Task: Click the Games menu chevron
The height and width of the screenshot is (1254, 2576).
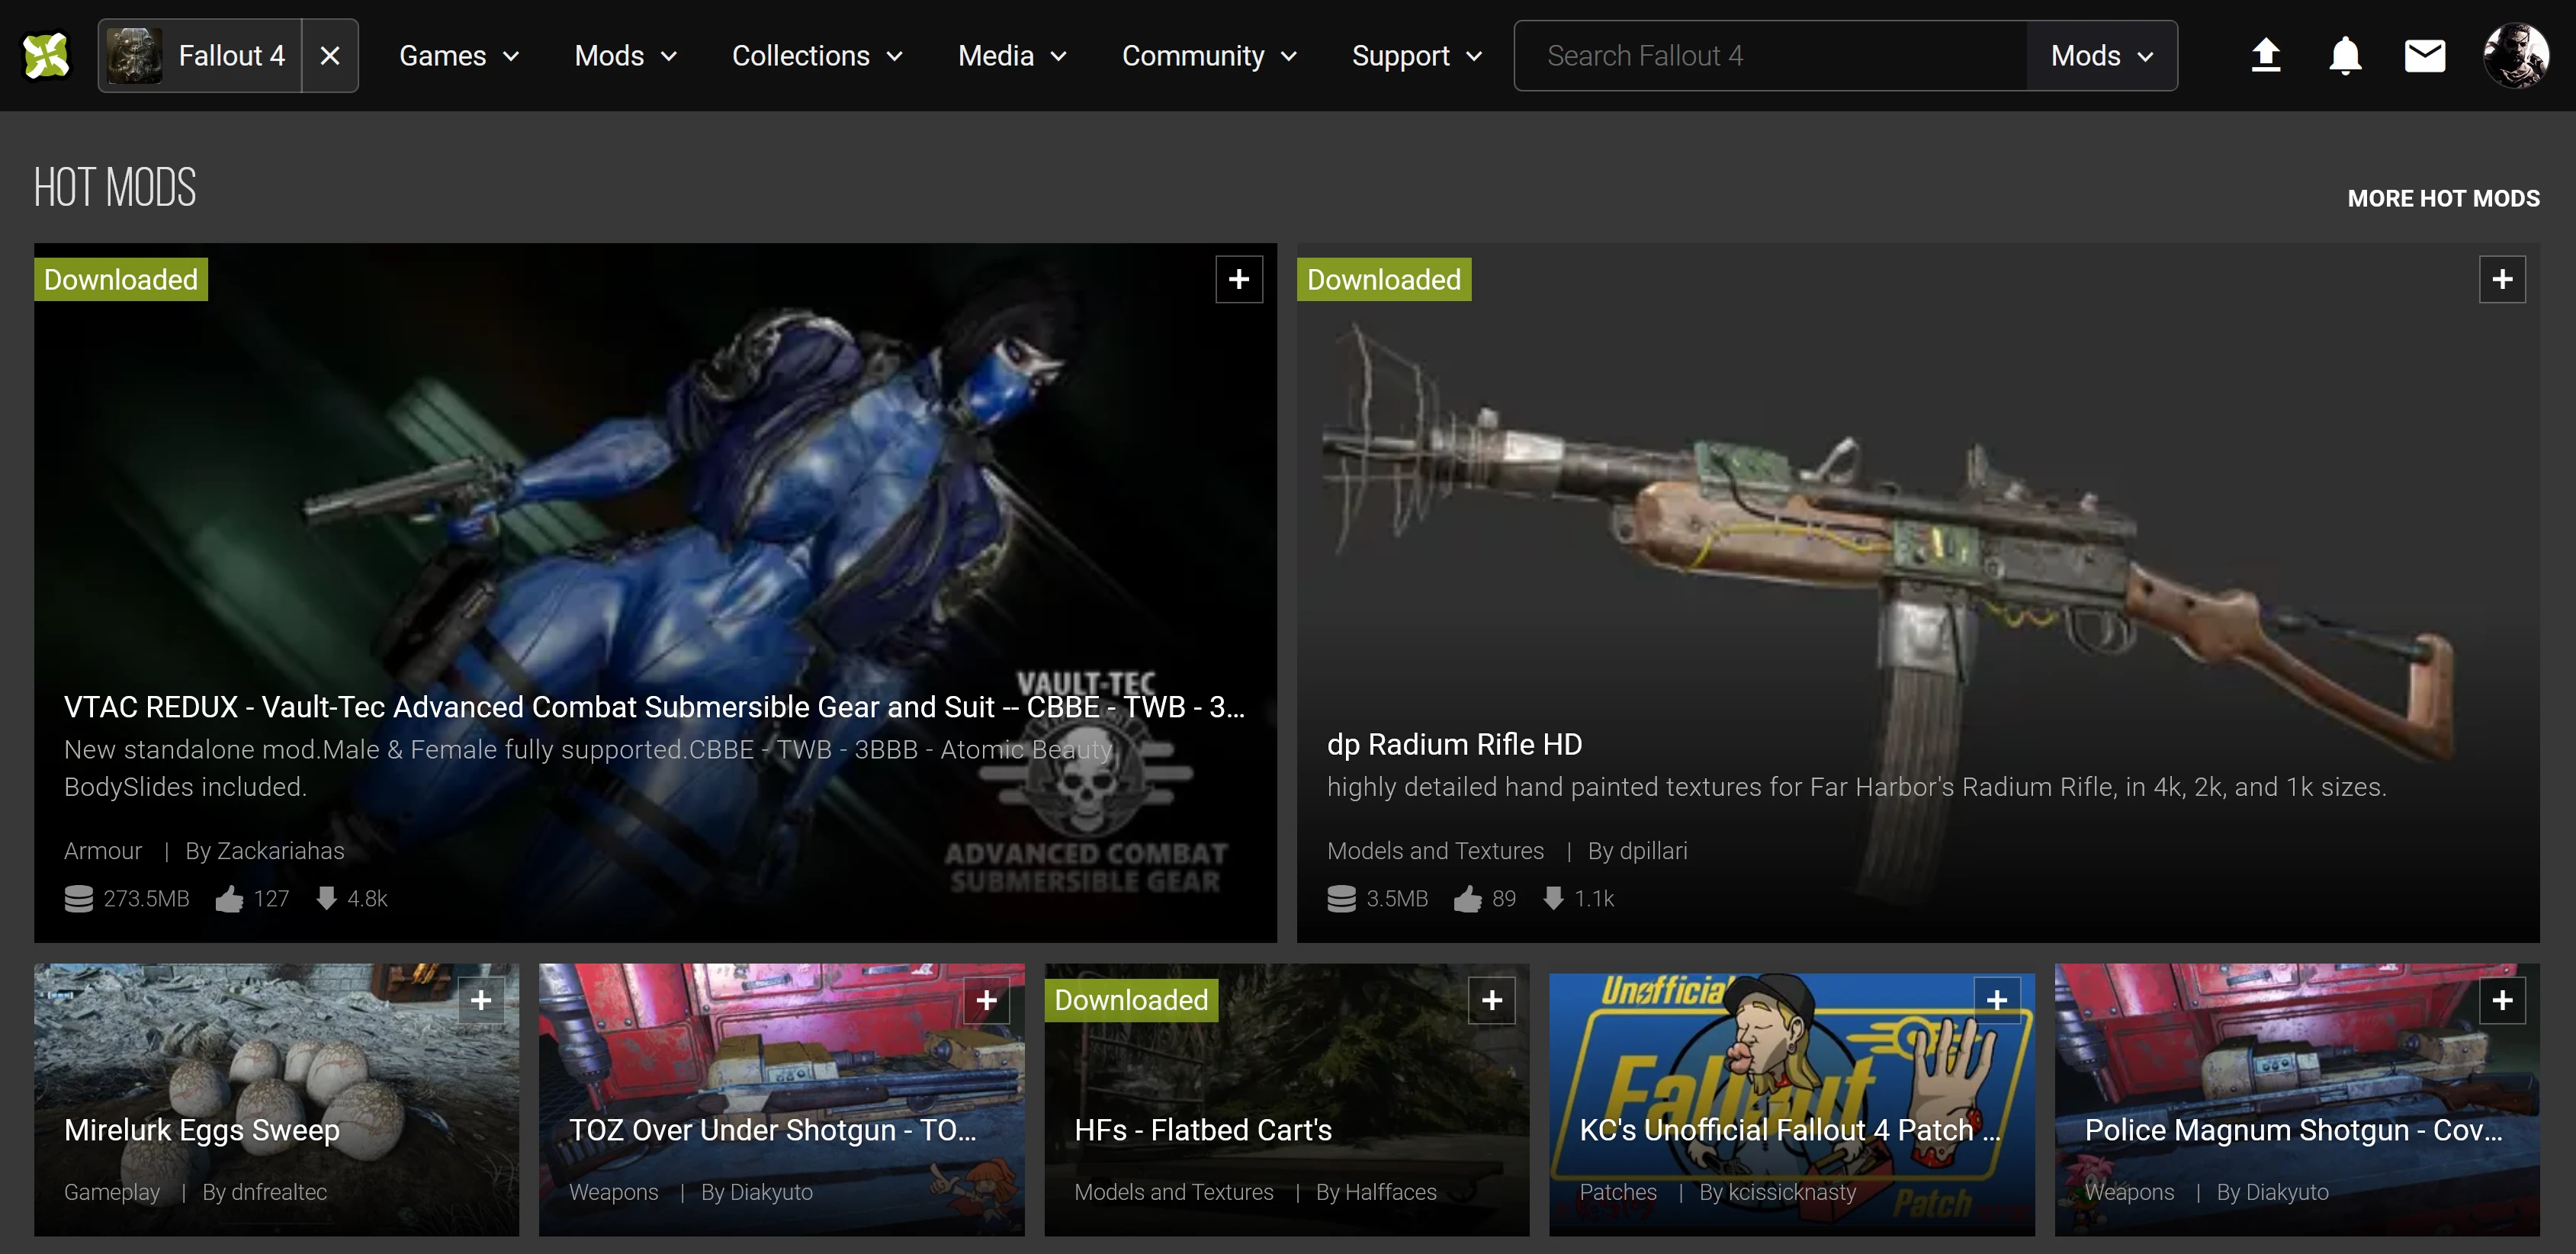Action: [511, 57]
